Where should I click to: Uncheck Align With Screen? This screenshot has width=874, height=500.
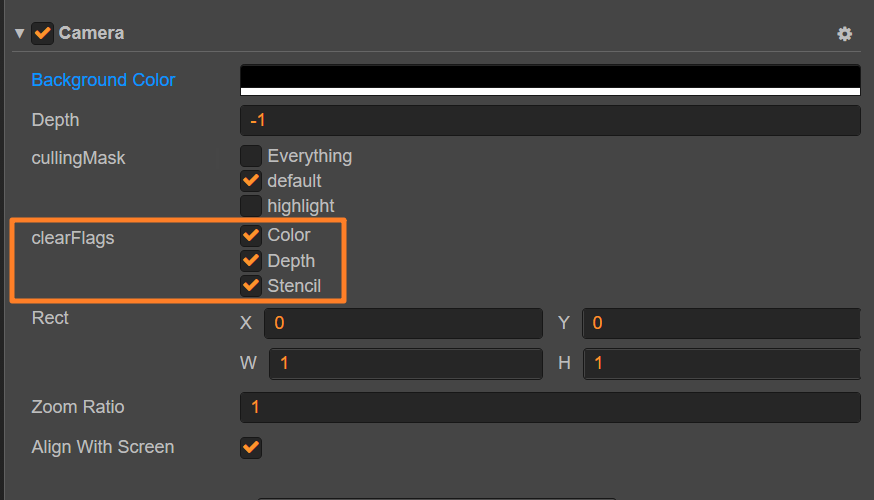coord(251,447)
